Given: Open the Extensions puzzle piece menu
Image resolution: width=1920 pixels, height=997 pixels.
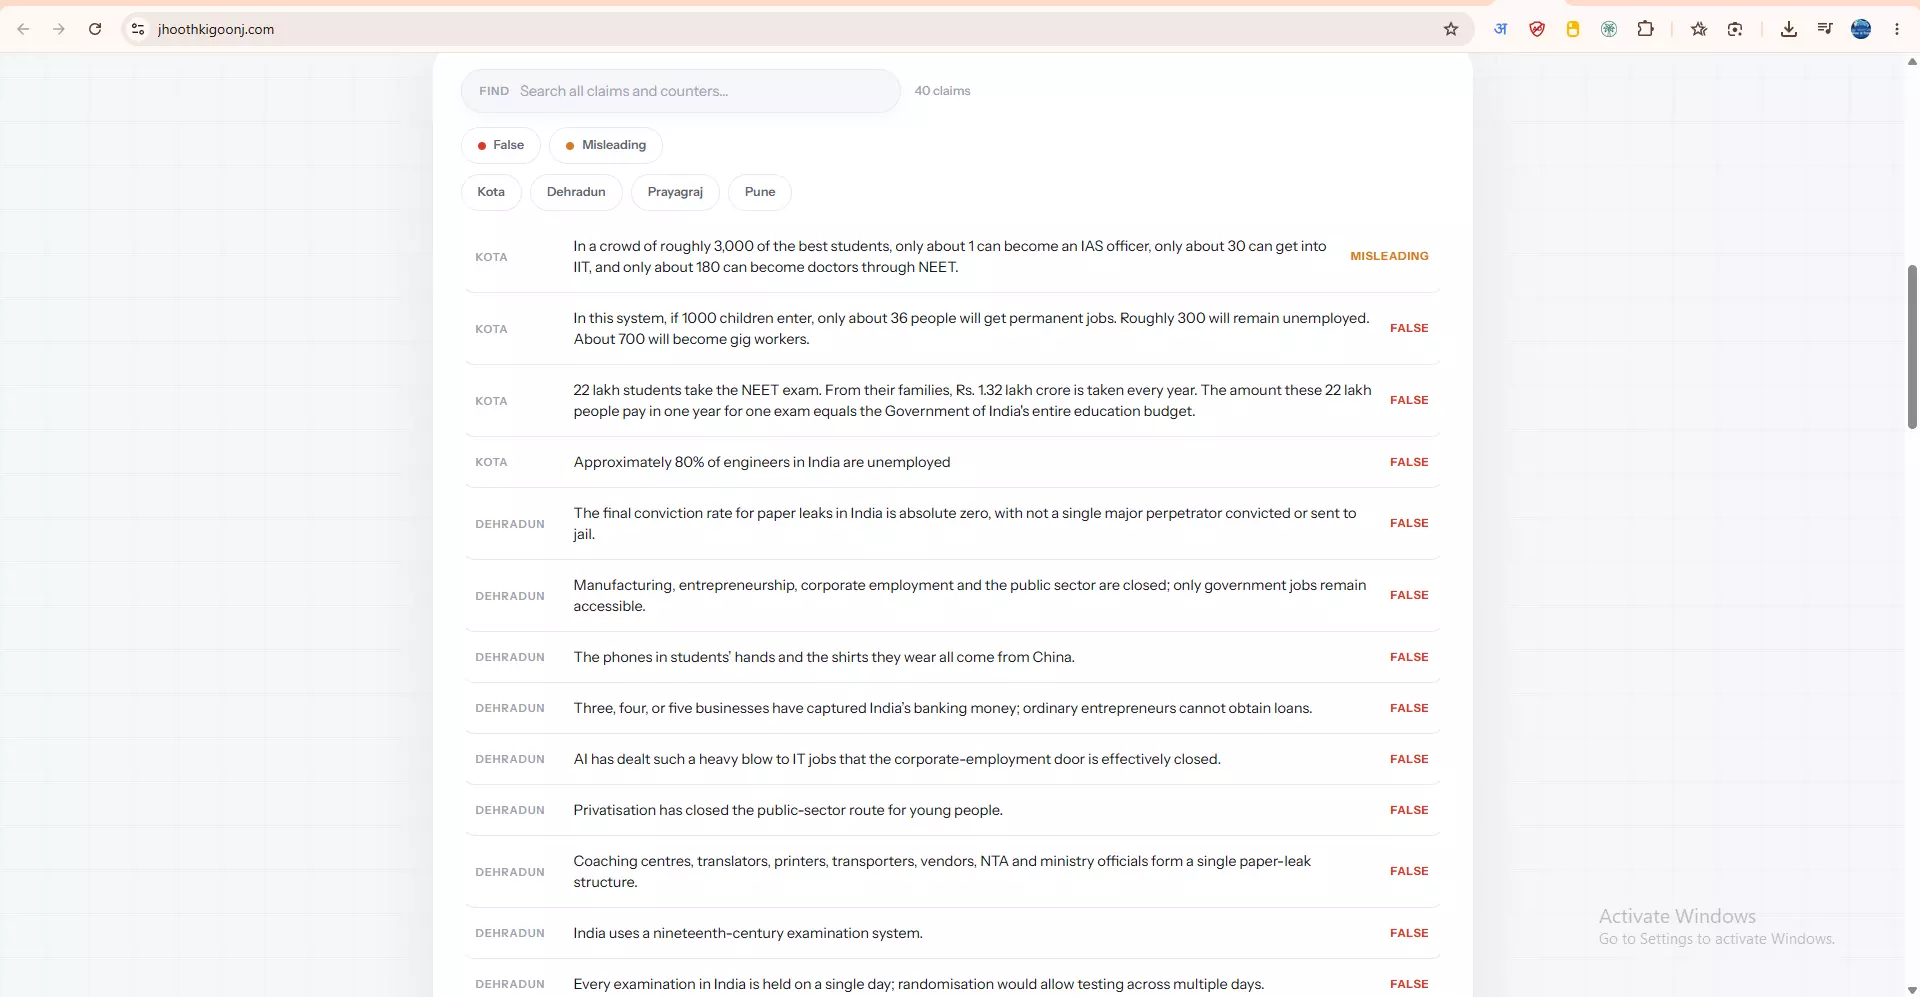Looking at the screenshot, I should (x=1645, y=29).
